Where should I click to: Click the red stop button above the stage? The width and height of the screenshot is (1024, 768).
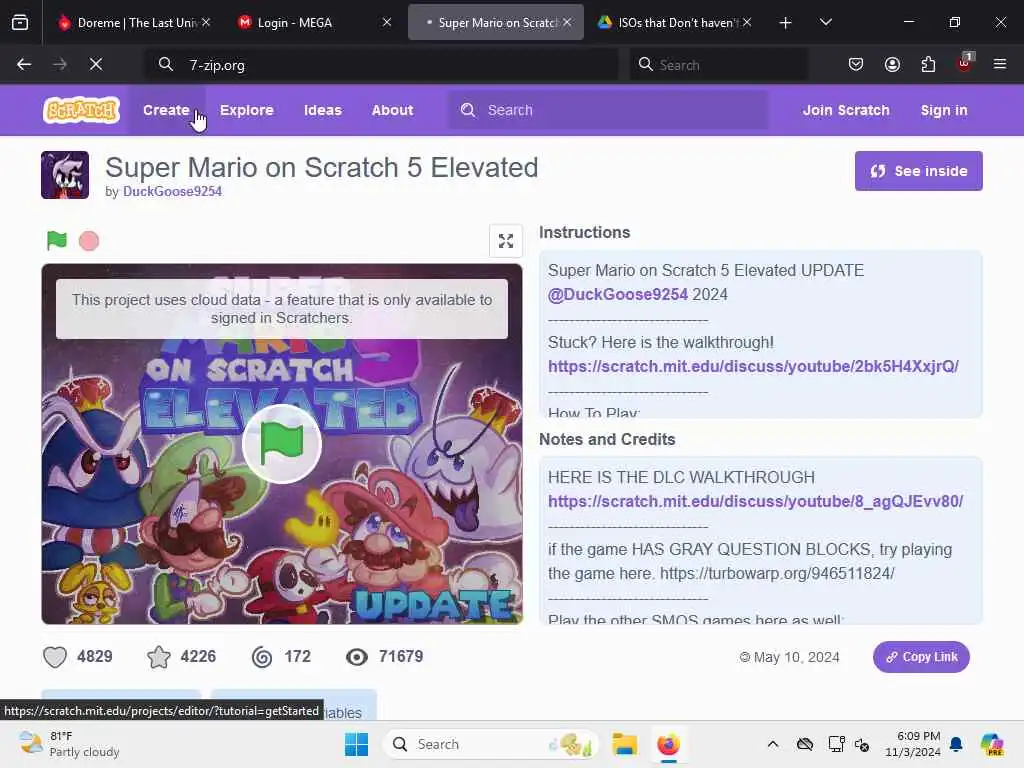(89, 241)
